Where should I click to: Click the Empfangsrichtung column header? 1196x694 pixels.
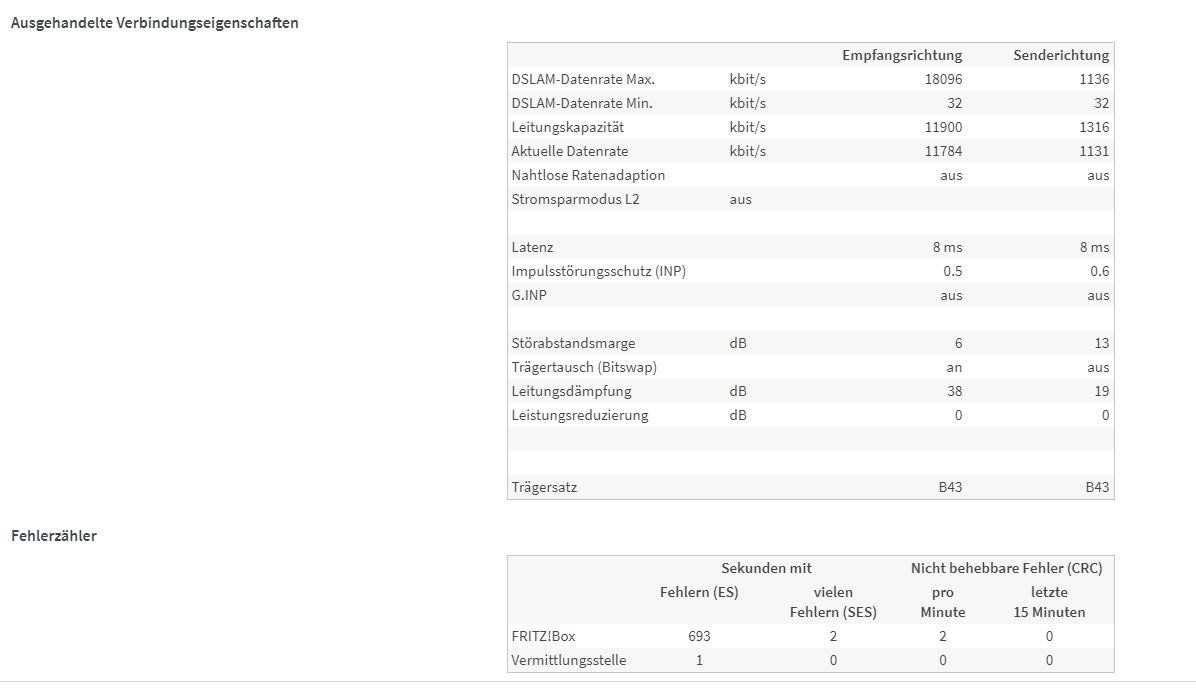902,55
